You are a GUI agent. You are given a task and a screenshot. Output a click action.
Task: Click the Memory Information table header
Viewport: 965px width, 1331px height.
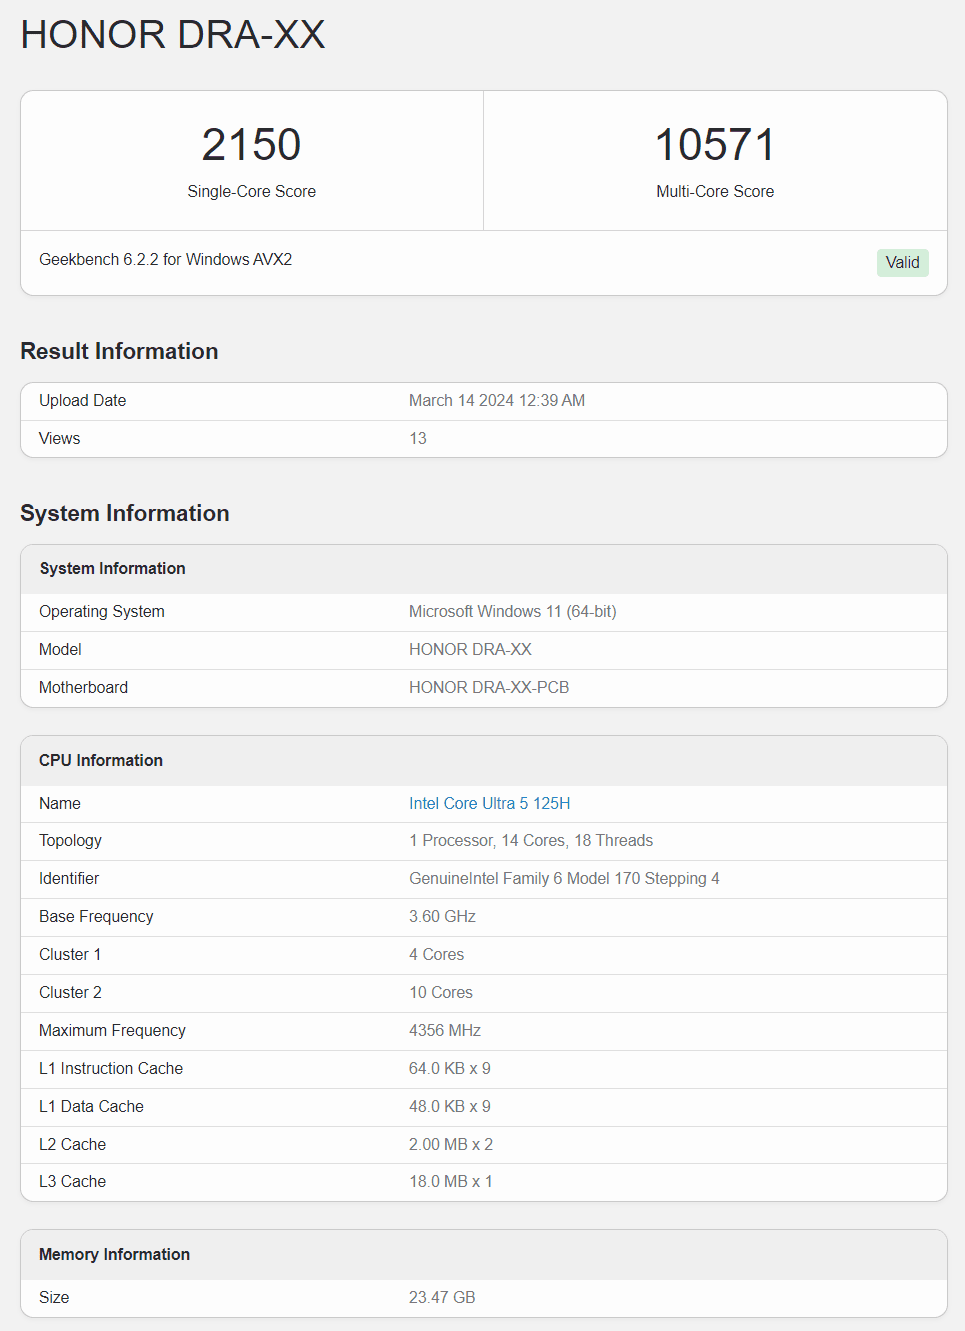(114, 1254)
